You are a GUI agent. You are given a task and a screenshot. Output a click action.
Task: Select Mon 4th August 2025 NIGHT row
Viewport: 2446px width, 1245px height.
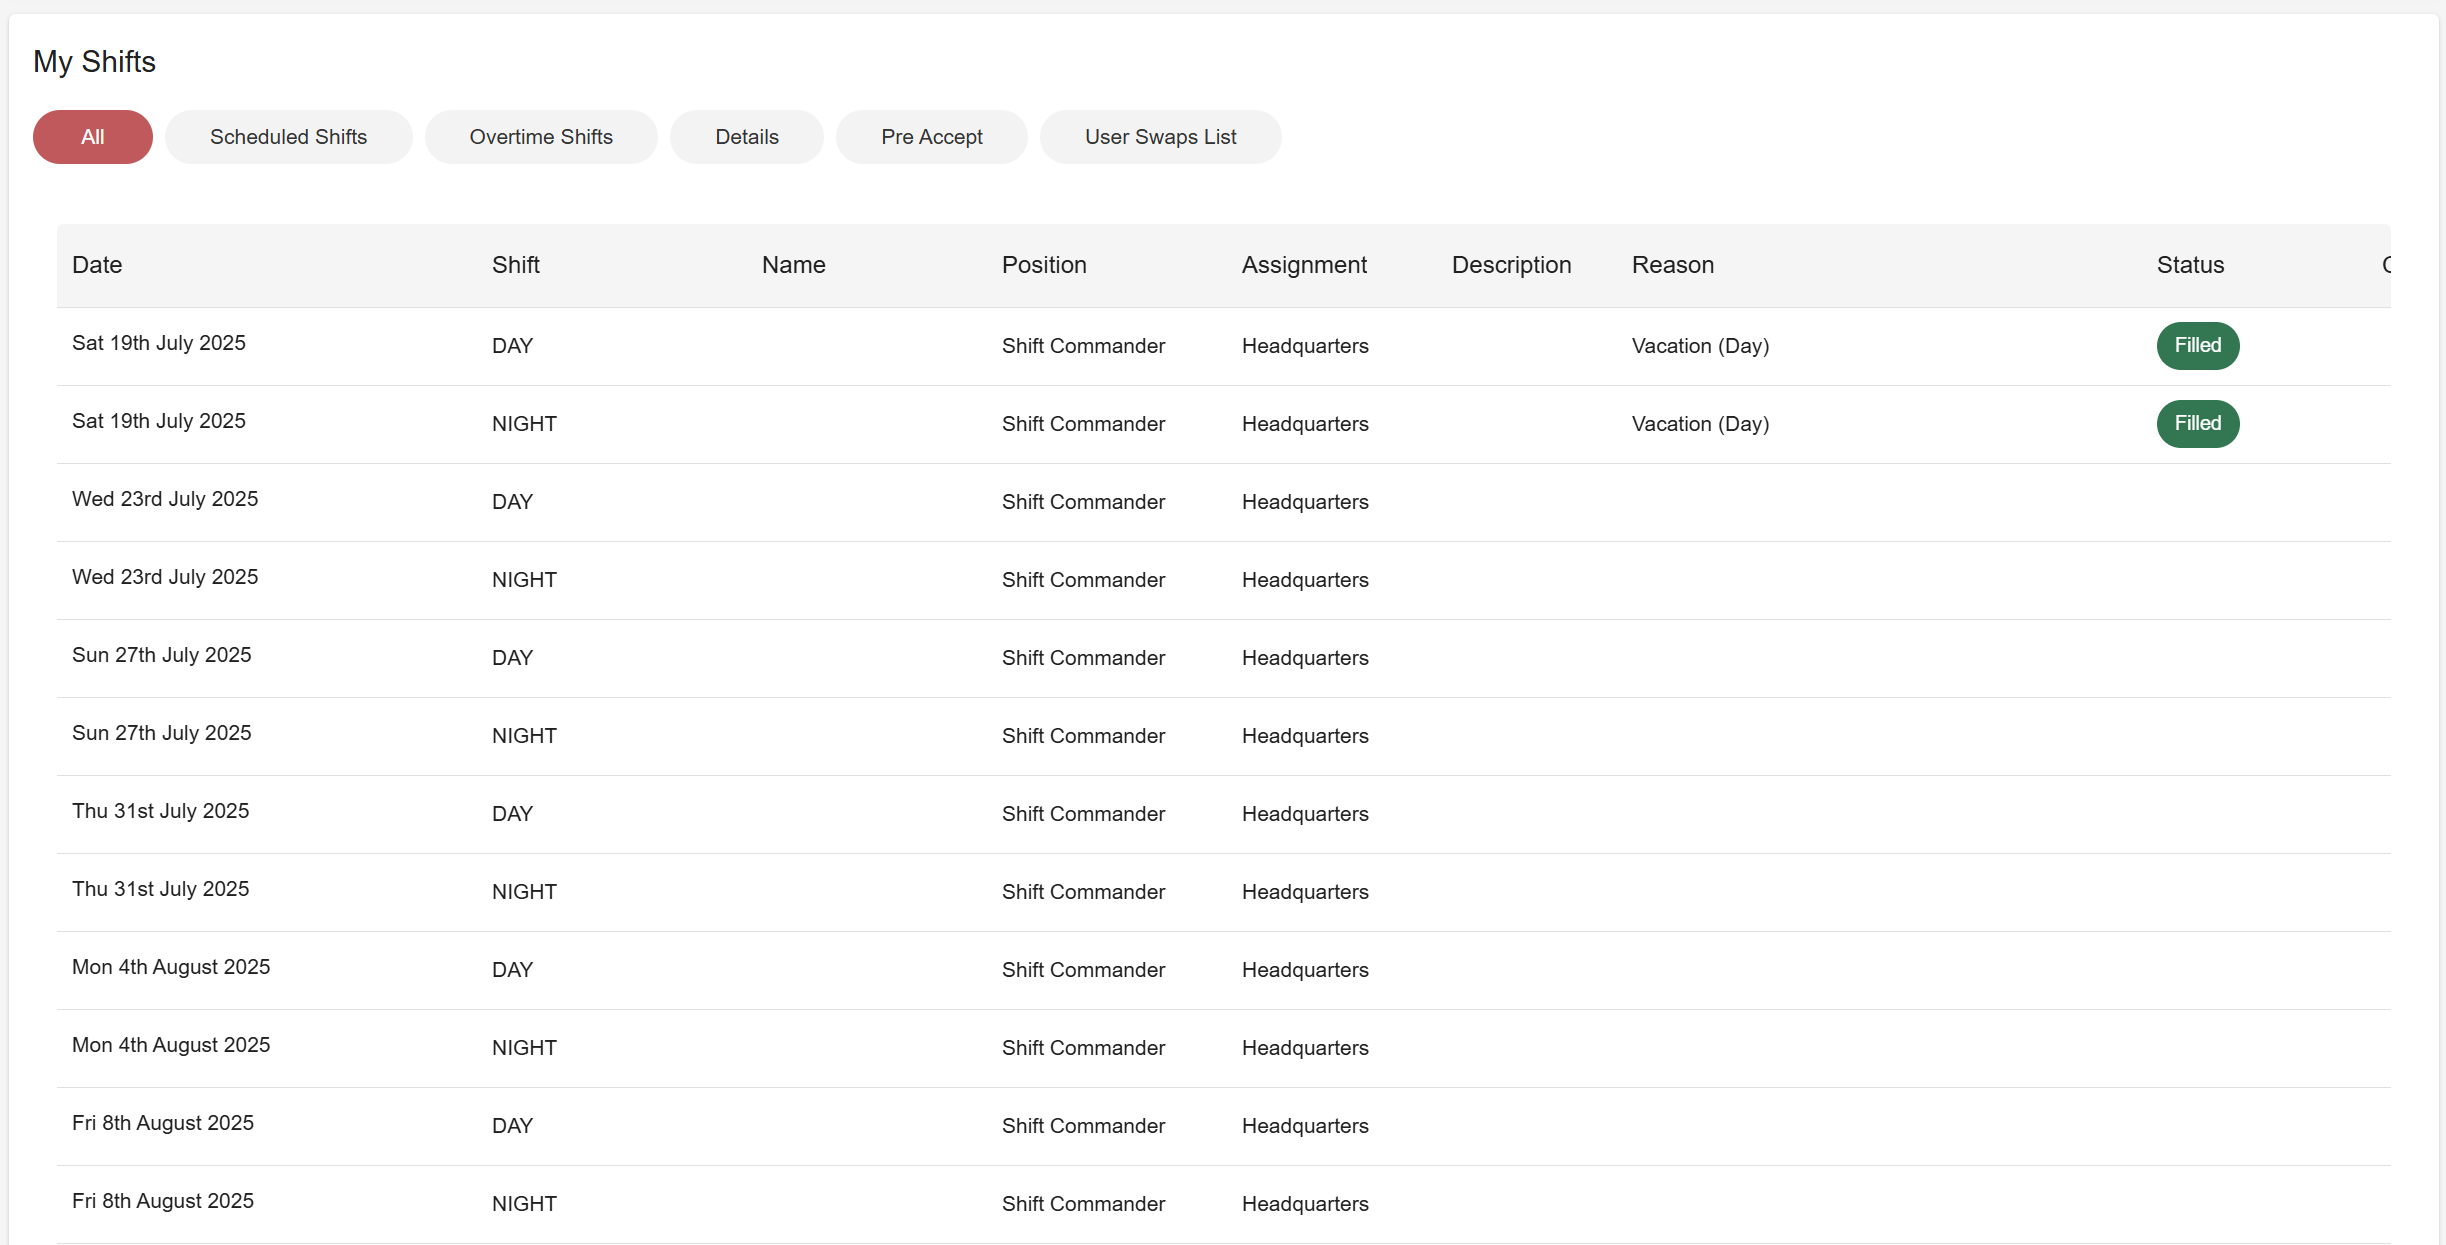click(171, 1046)
